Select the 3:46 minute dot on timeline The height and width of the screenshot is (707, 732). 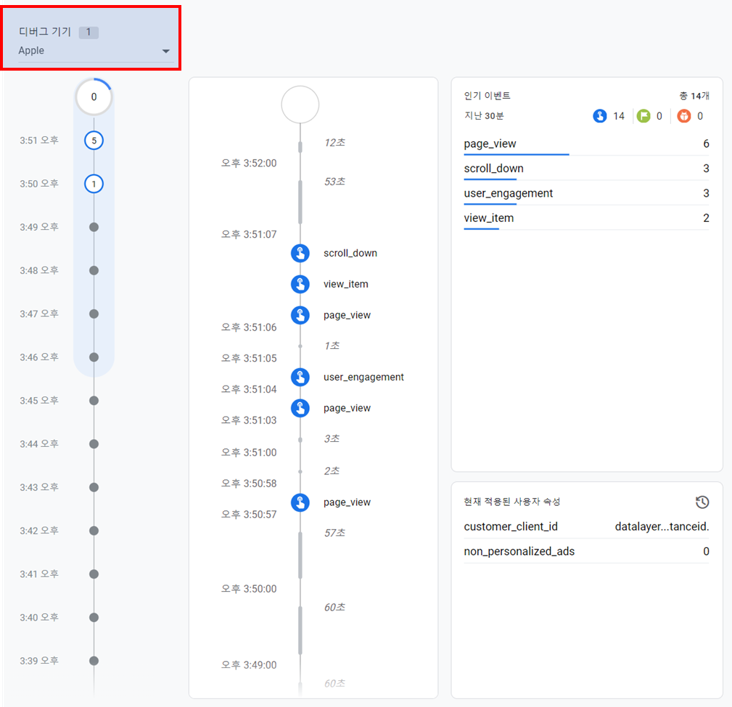click(94, 357)
